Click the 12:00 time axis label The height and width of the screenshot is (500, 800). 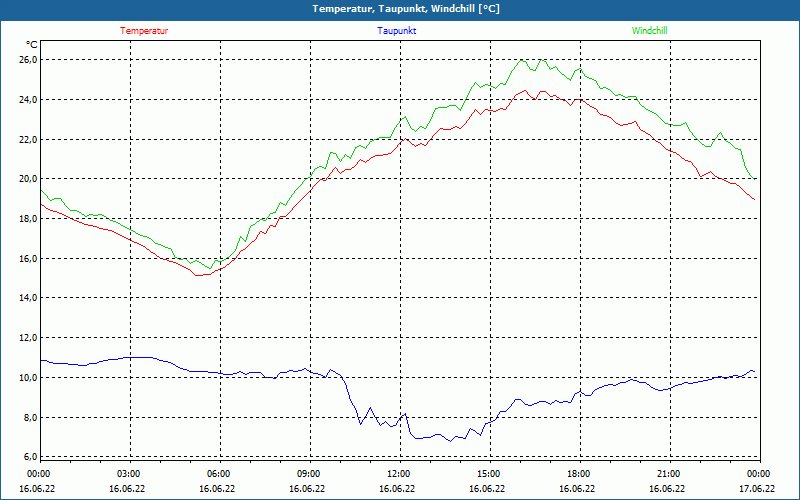(x=398, y=474)
